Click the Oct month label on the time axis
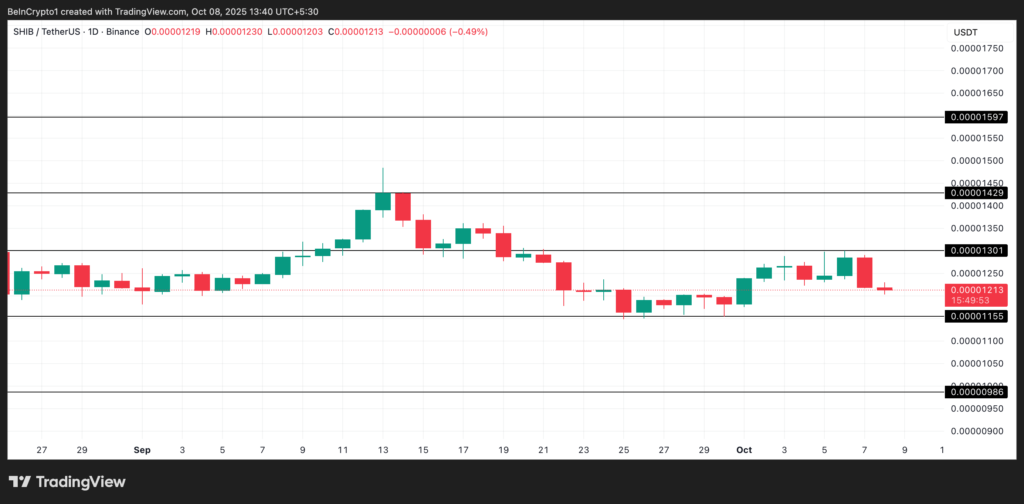The width and height of the screenshot is (1024, 504). pos(743,451)
